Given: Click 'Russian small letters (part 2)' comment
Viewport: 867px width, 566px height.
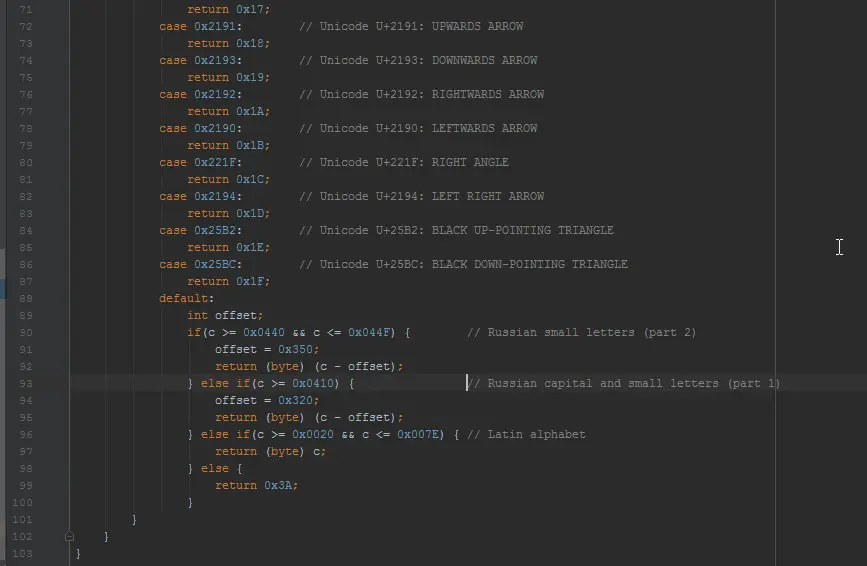Looking at the screenshot, I should pyautogui.click(x=592, y=333).
